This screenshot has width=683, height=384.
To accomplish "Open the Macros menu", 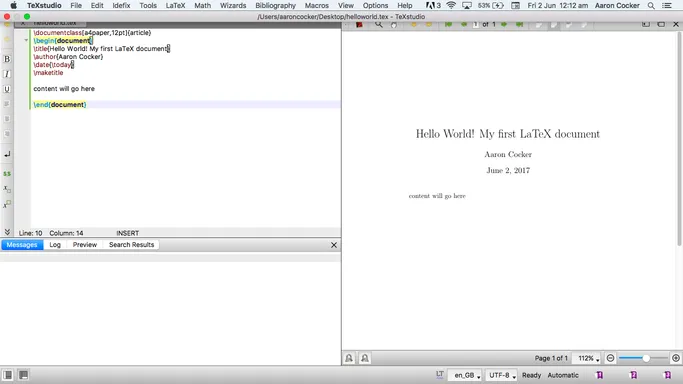I will [x=317, y=5].
